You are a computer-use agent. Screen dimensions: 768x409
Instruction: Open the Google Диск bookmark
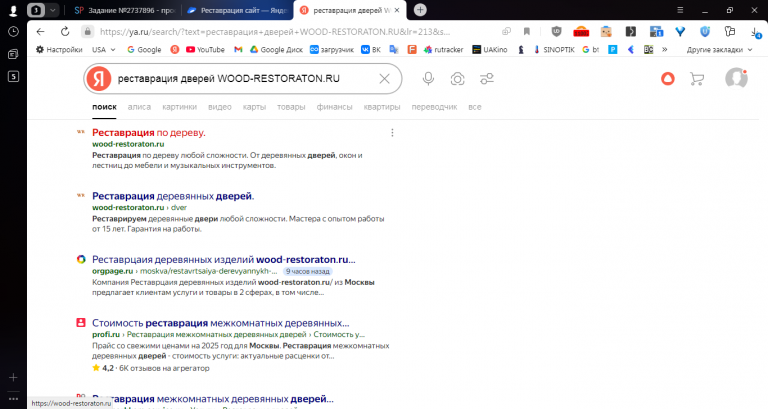276,49
